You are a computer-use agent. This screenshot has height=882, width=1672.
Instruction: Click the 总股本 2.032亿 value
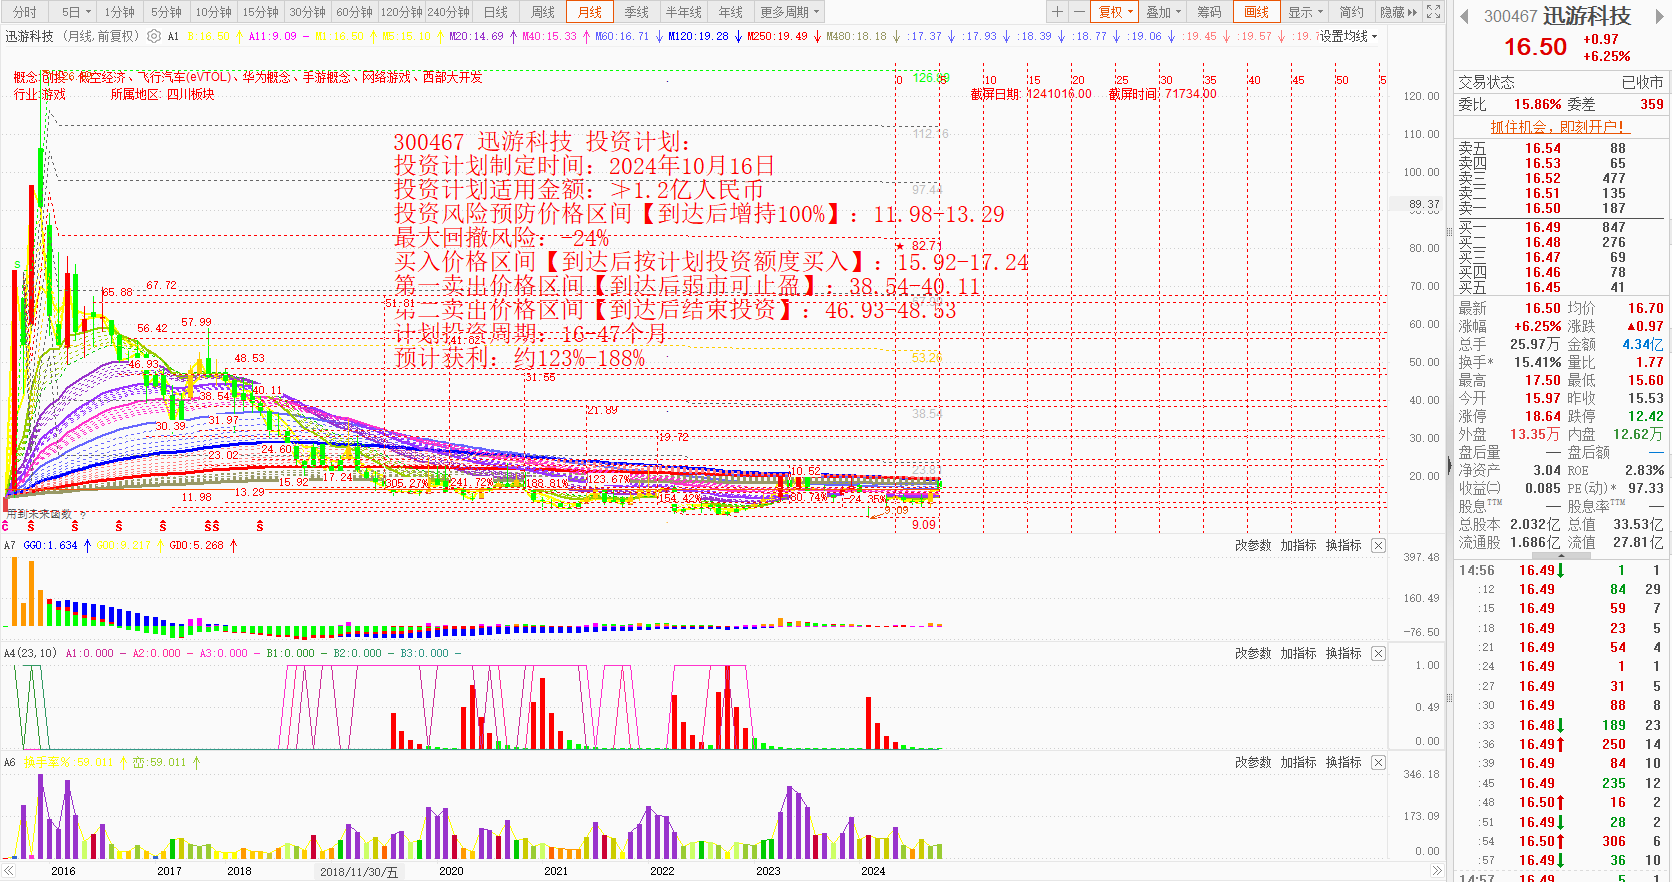[1535, 524]
